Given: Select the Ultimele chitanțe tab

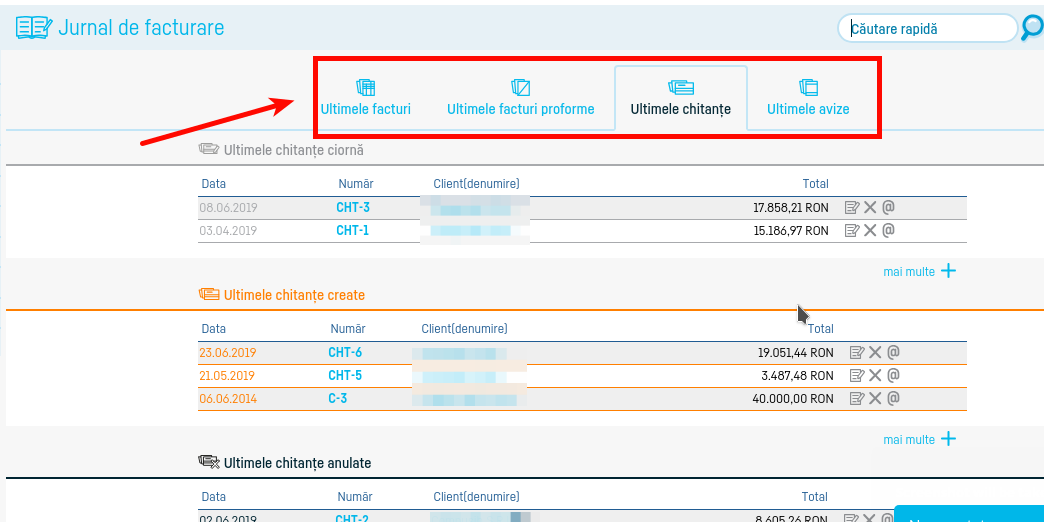Looking at the screenshot, I should [680, 98].
